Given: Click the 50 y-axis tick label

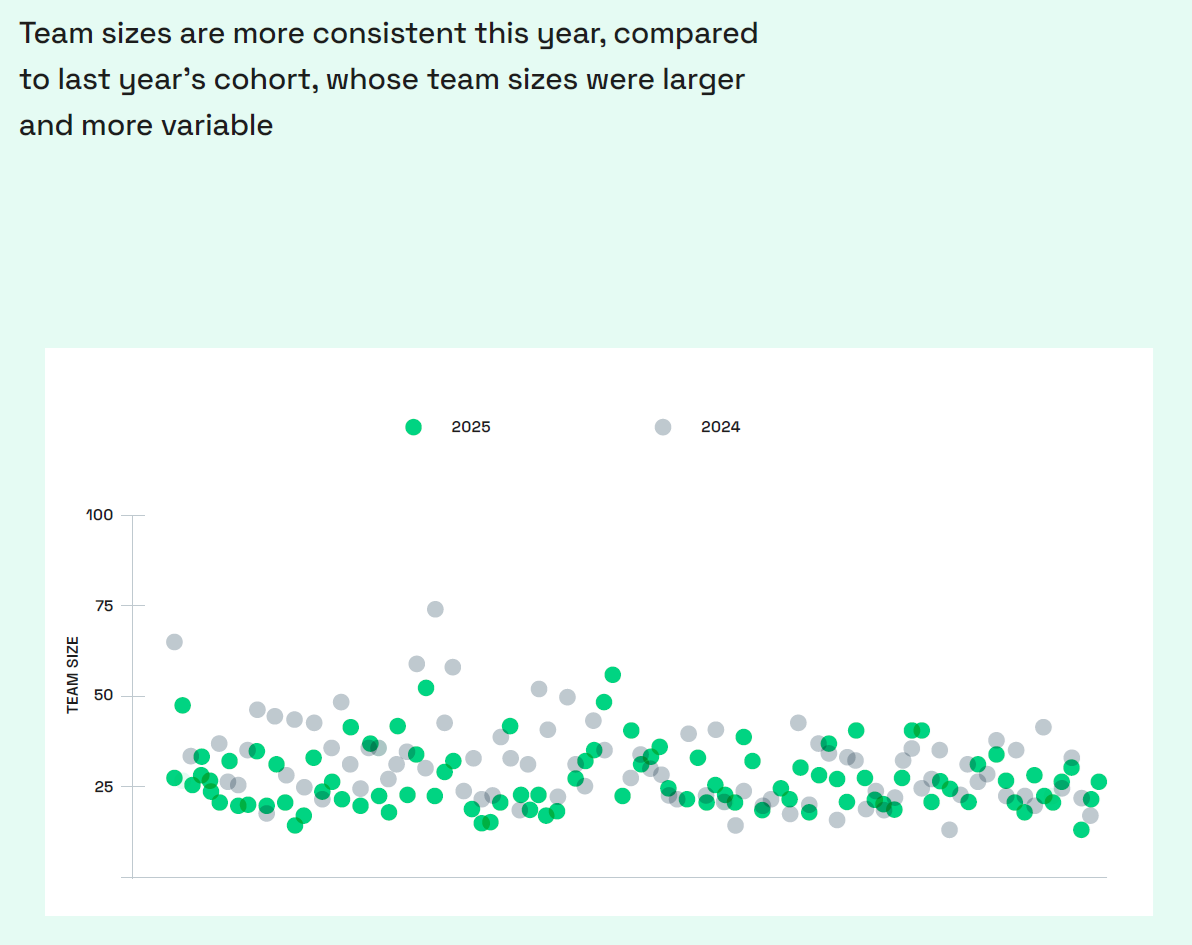Looking at the screenshot, I should click(x=103, y=696).
